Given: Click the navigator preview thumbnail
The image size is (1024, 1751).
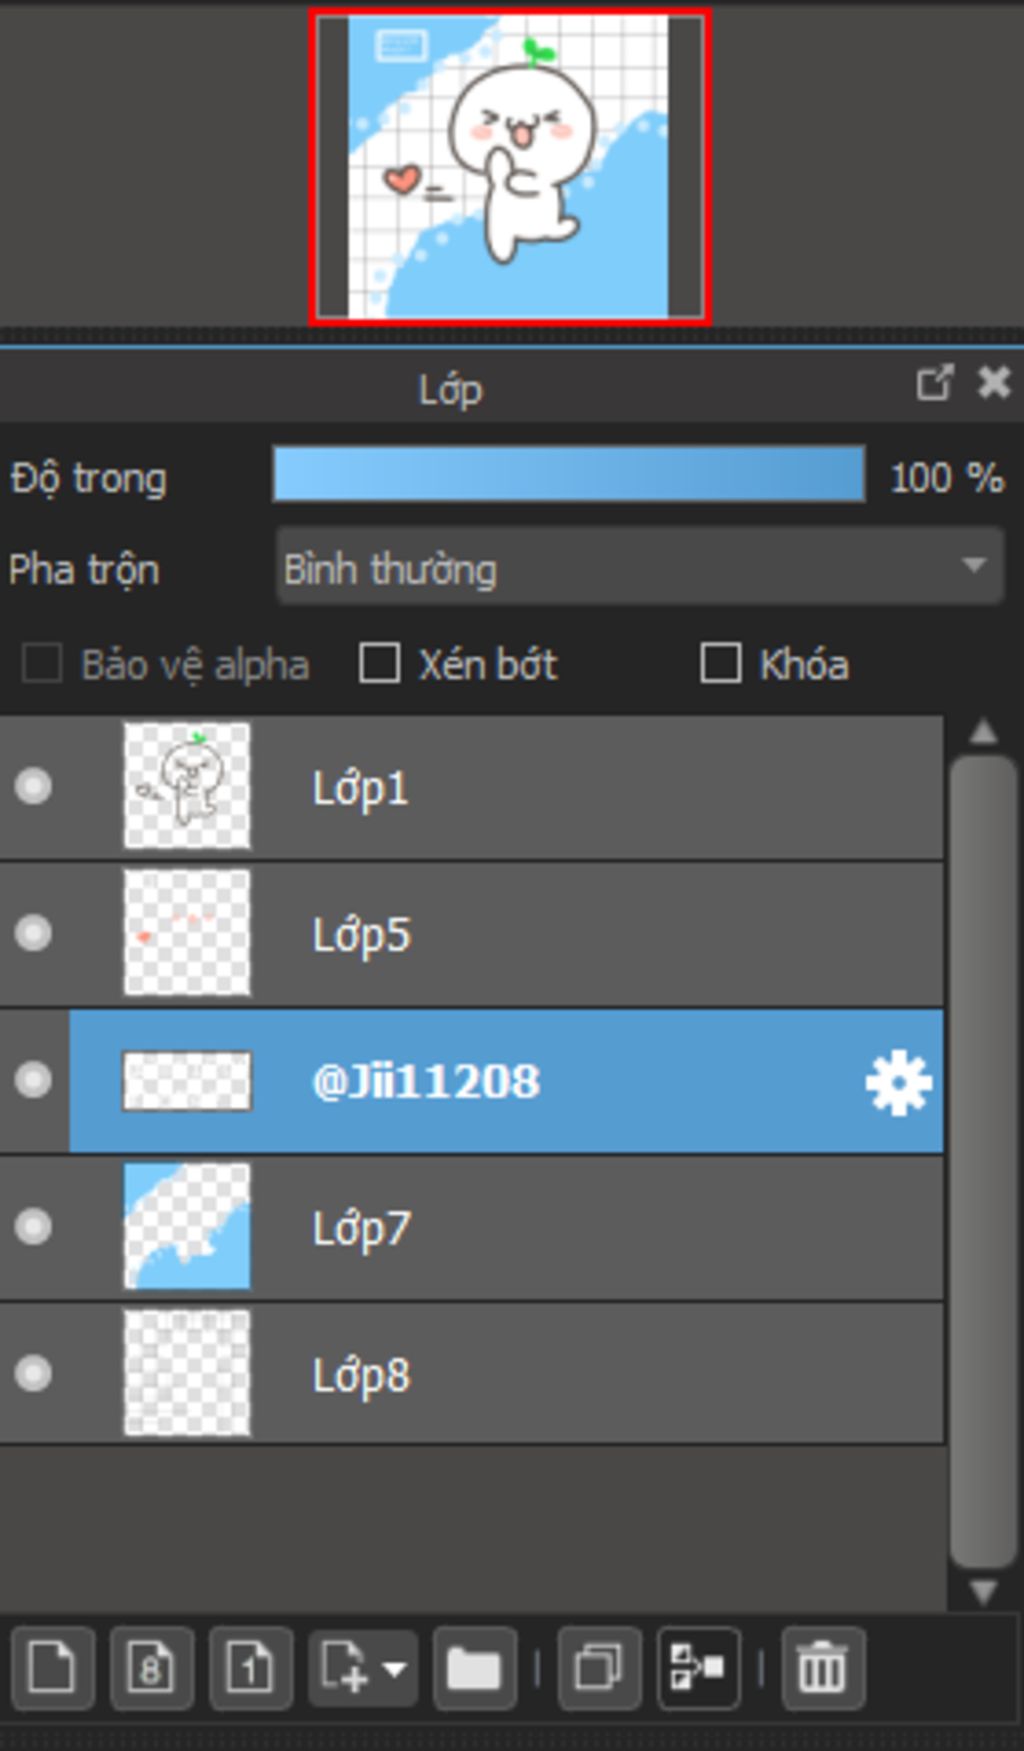Looking at the screenshot, I should tap(510, 168).
